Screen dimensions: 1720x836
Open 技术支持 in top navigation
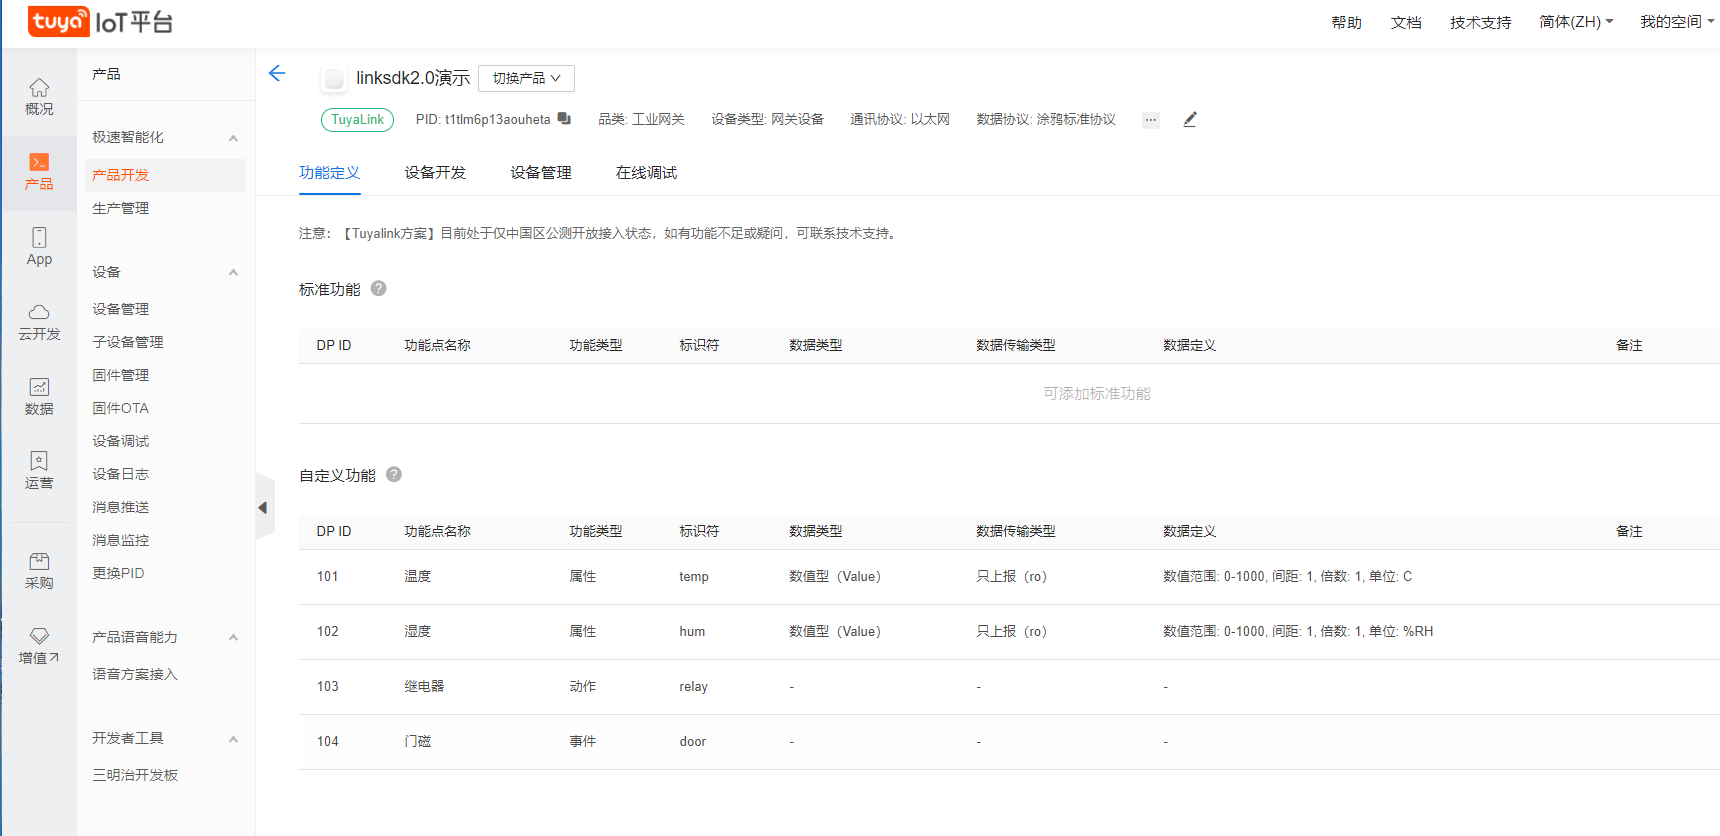pyautogui.click(x=1481, y=22)
